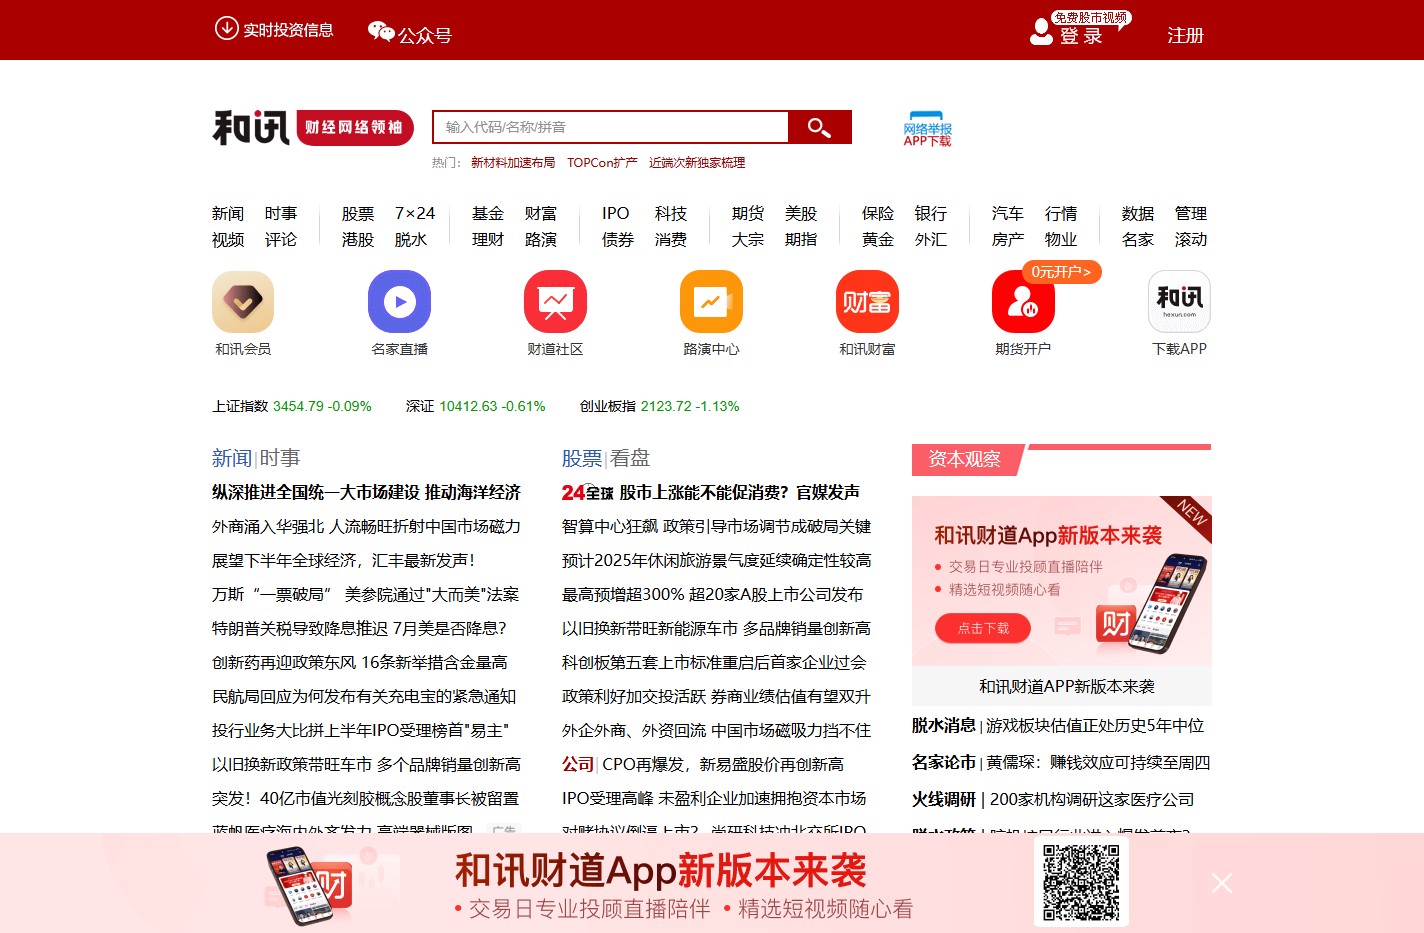Open 汽车 in navigation menu
1424x933 pixels.
pos(1008,214)
